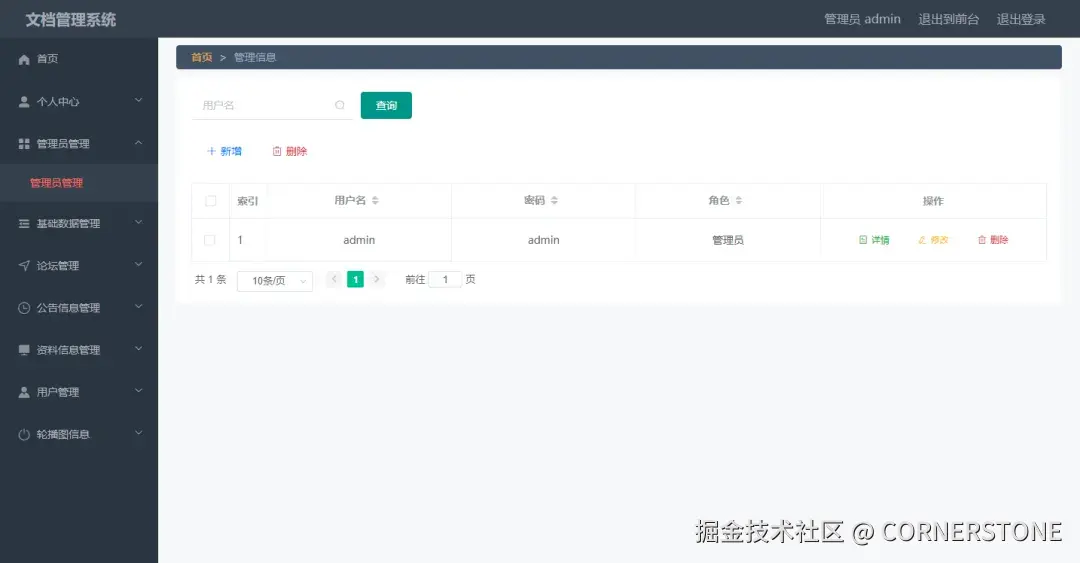Expand the 用户管理 chevron
Screen dimensions: 1080x563
click(x=138, y=391)
